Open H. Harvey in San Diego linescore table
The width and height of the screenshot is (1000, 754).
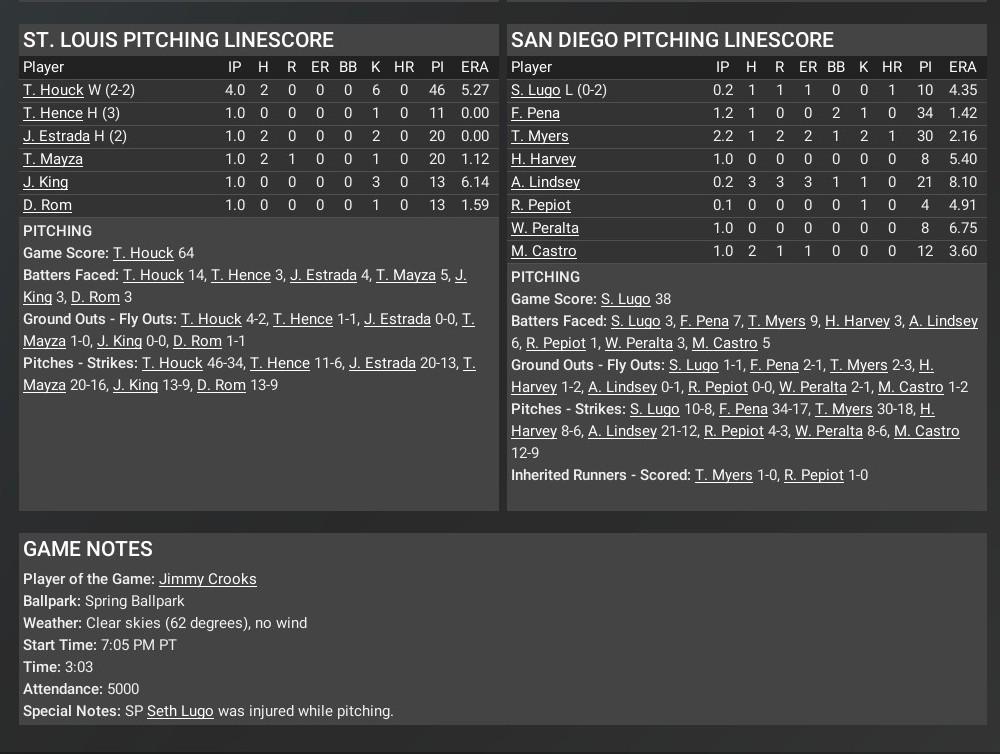[543, 159]
